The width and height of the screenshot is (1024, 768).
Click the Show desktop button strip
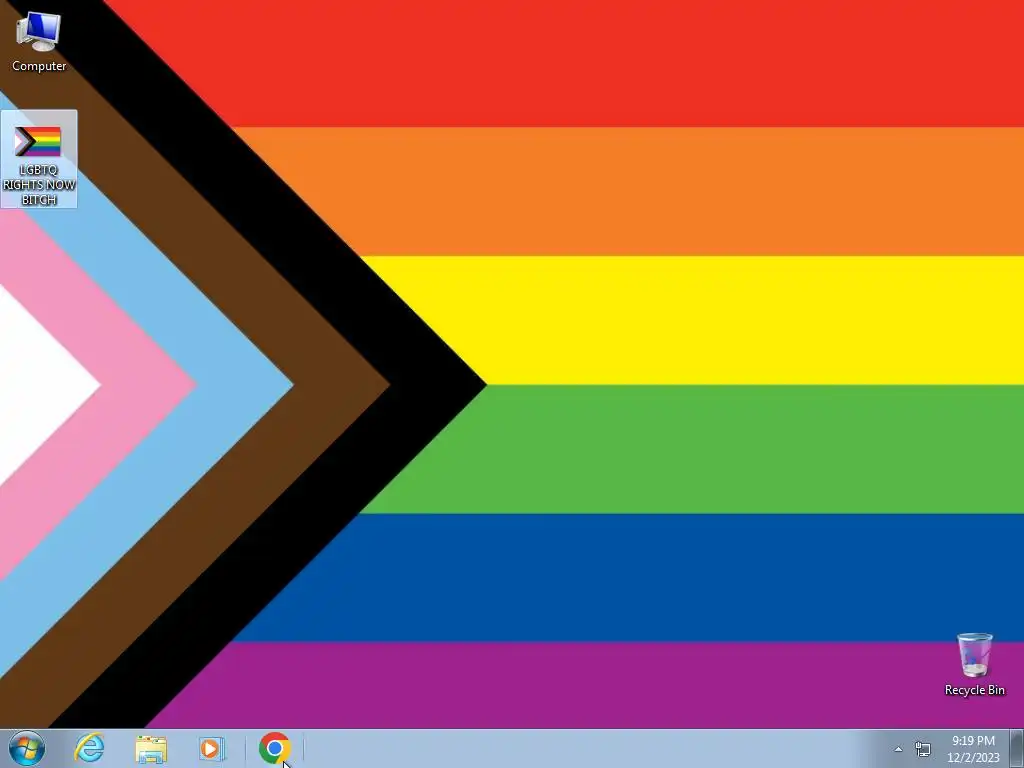pyautogui.click(x=1017, y=749)
